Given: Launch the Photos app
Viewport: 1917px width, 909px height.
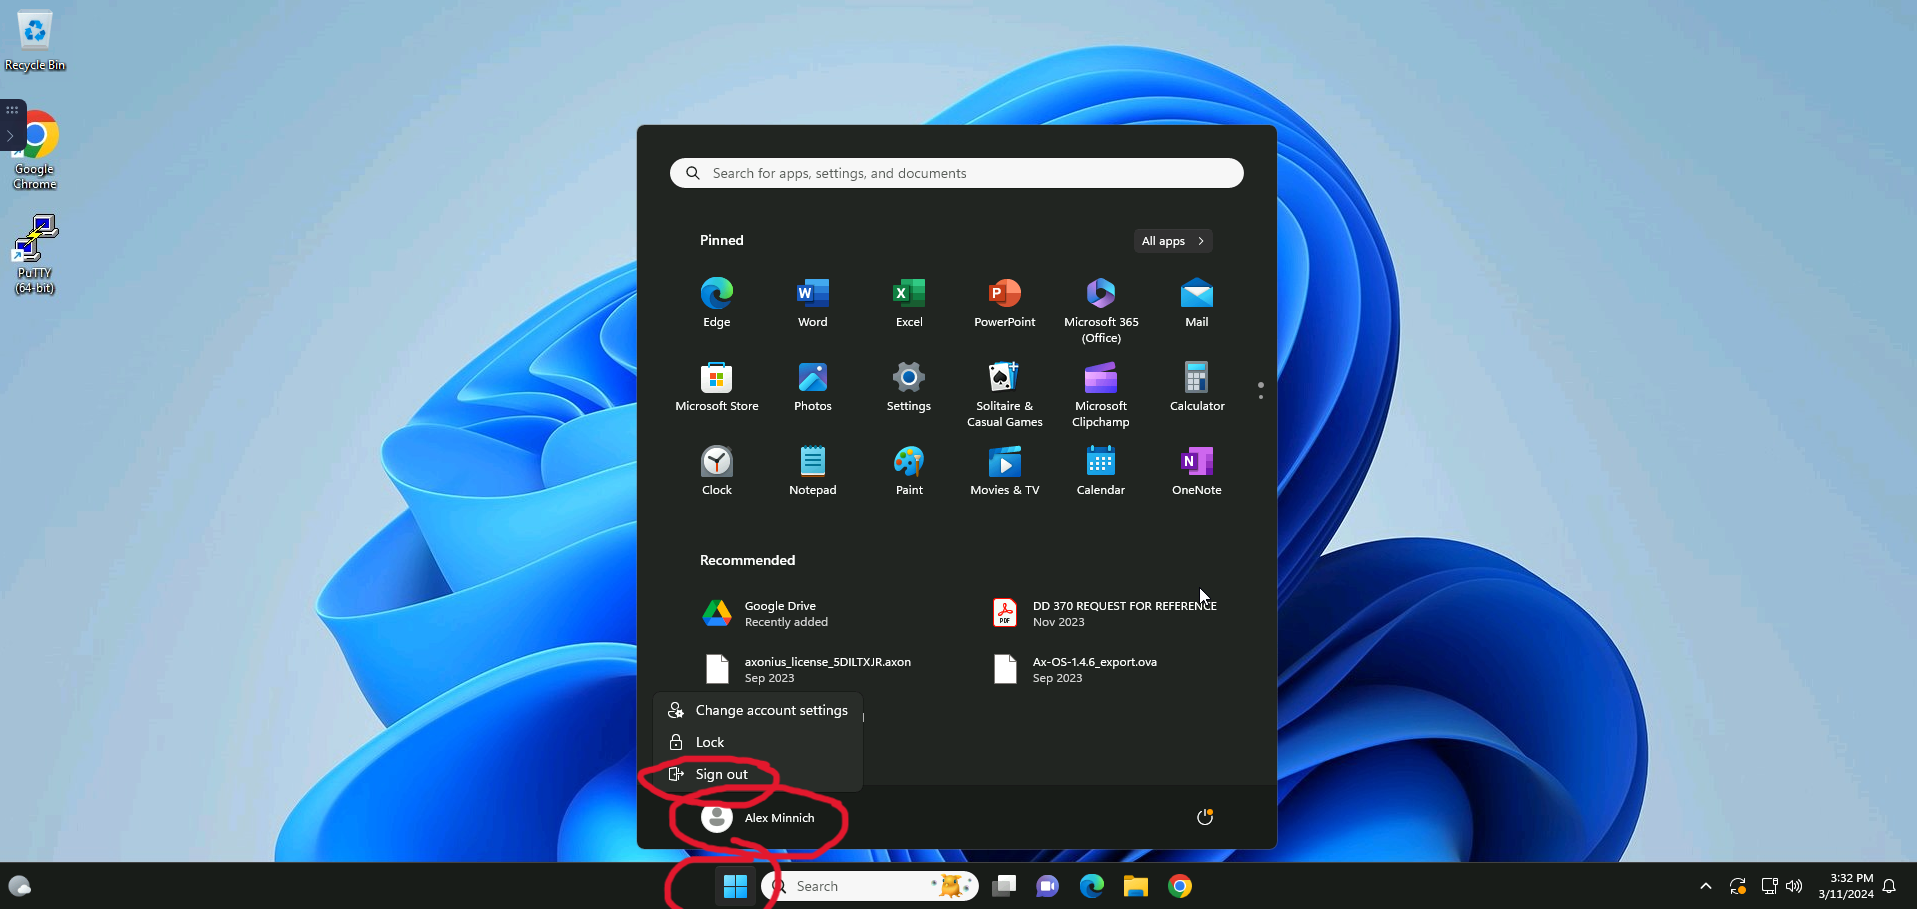Looking at the screenshot, I should 812,387.
